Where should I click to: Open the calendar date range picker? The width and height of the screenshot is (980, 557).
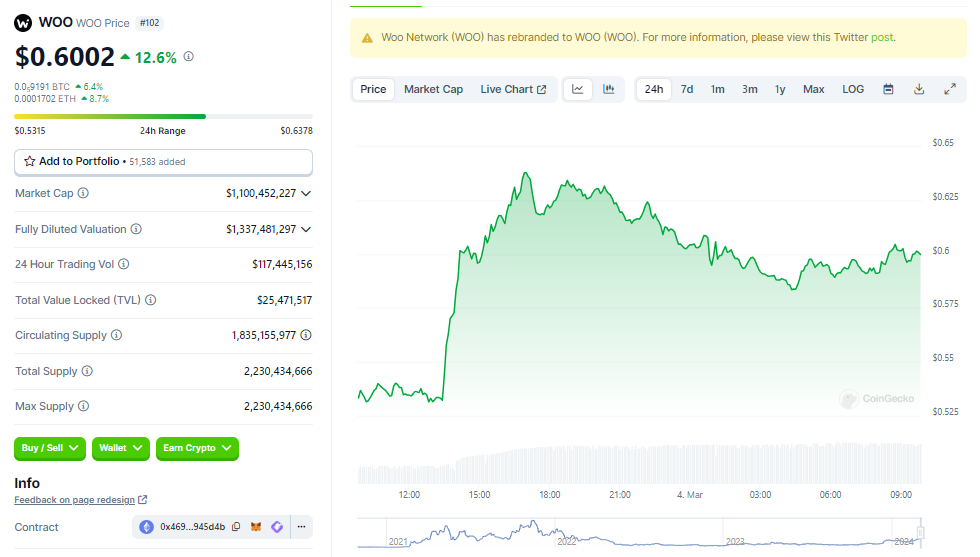[888, 89]
